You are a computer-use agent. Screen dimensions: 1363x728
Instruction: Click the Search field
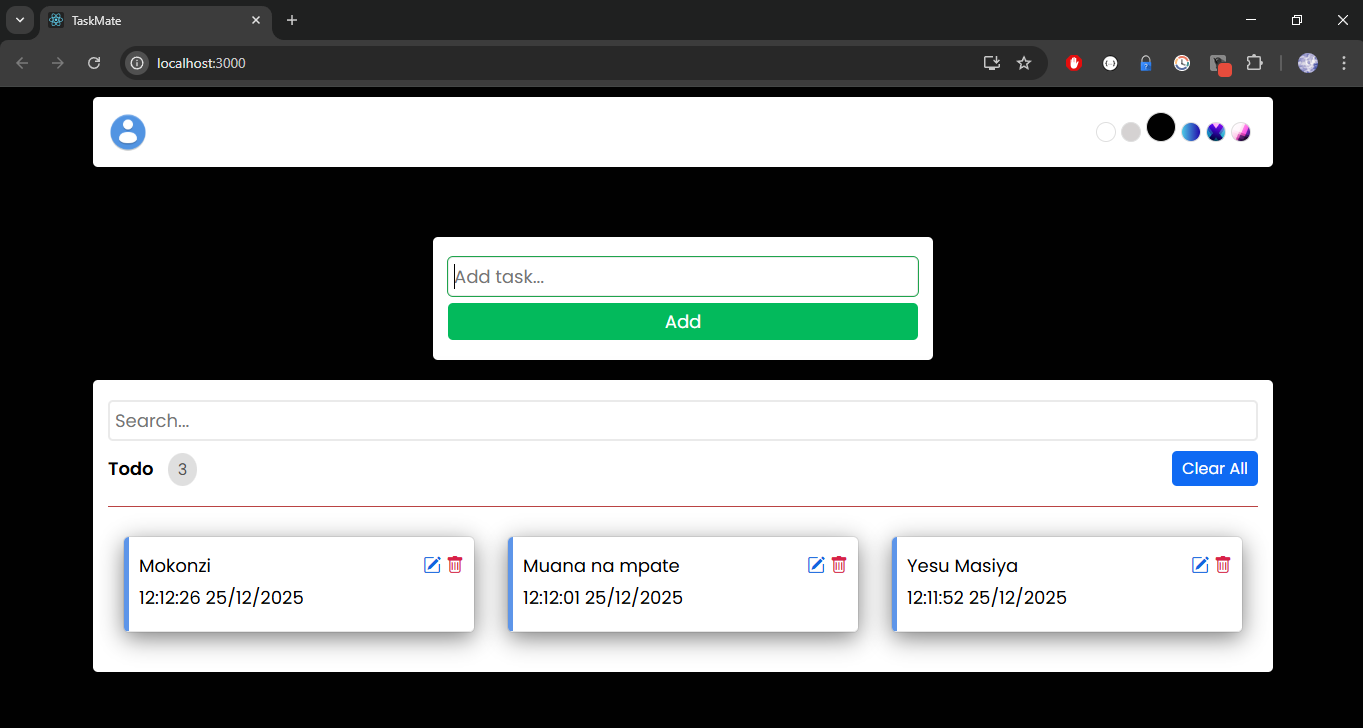click(683, 421)
